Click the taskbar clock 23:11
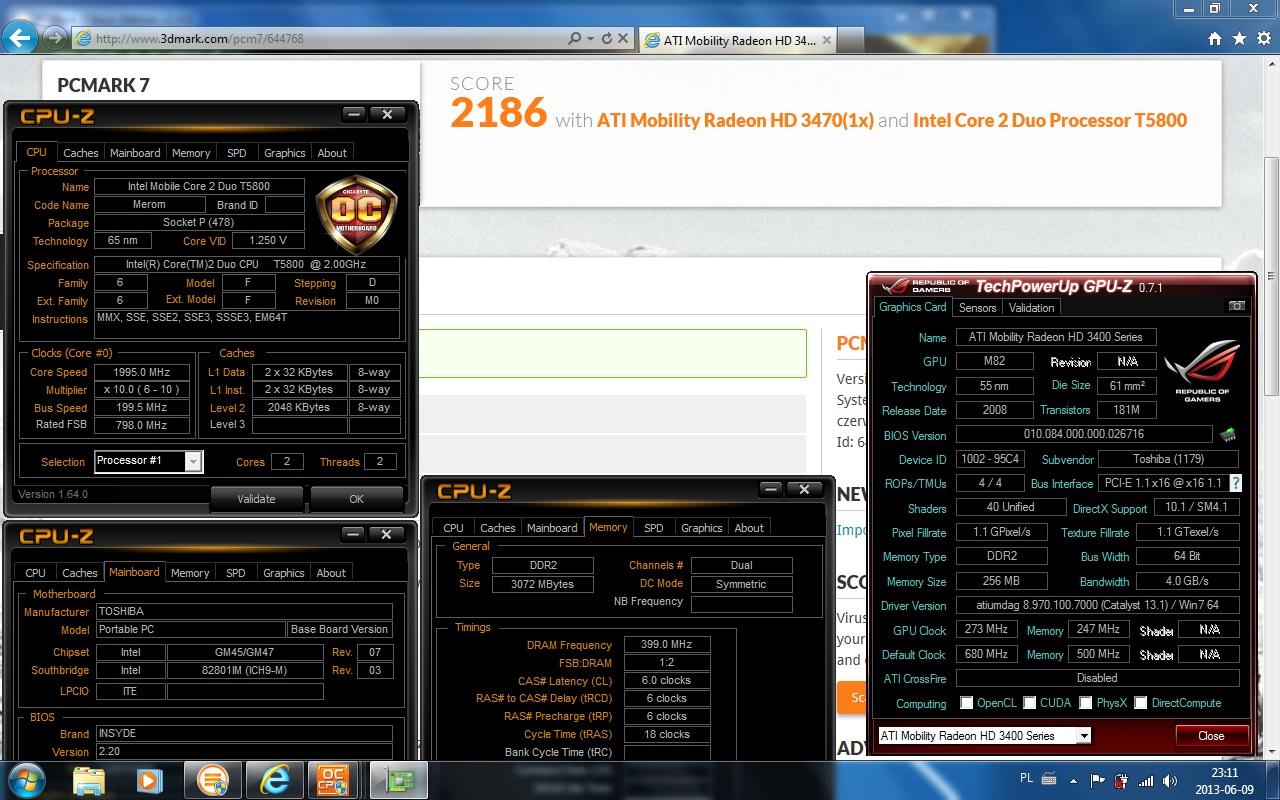Viewport: 1280px width, 800px height. 1224,773
